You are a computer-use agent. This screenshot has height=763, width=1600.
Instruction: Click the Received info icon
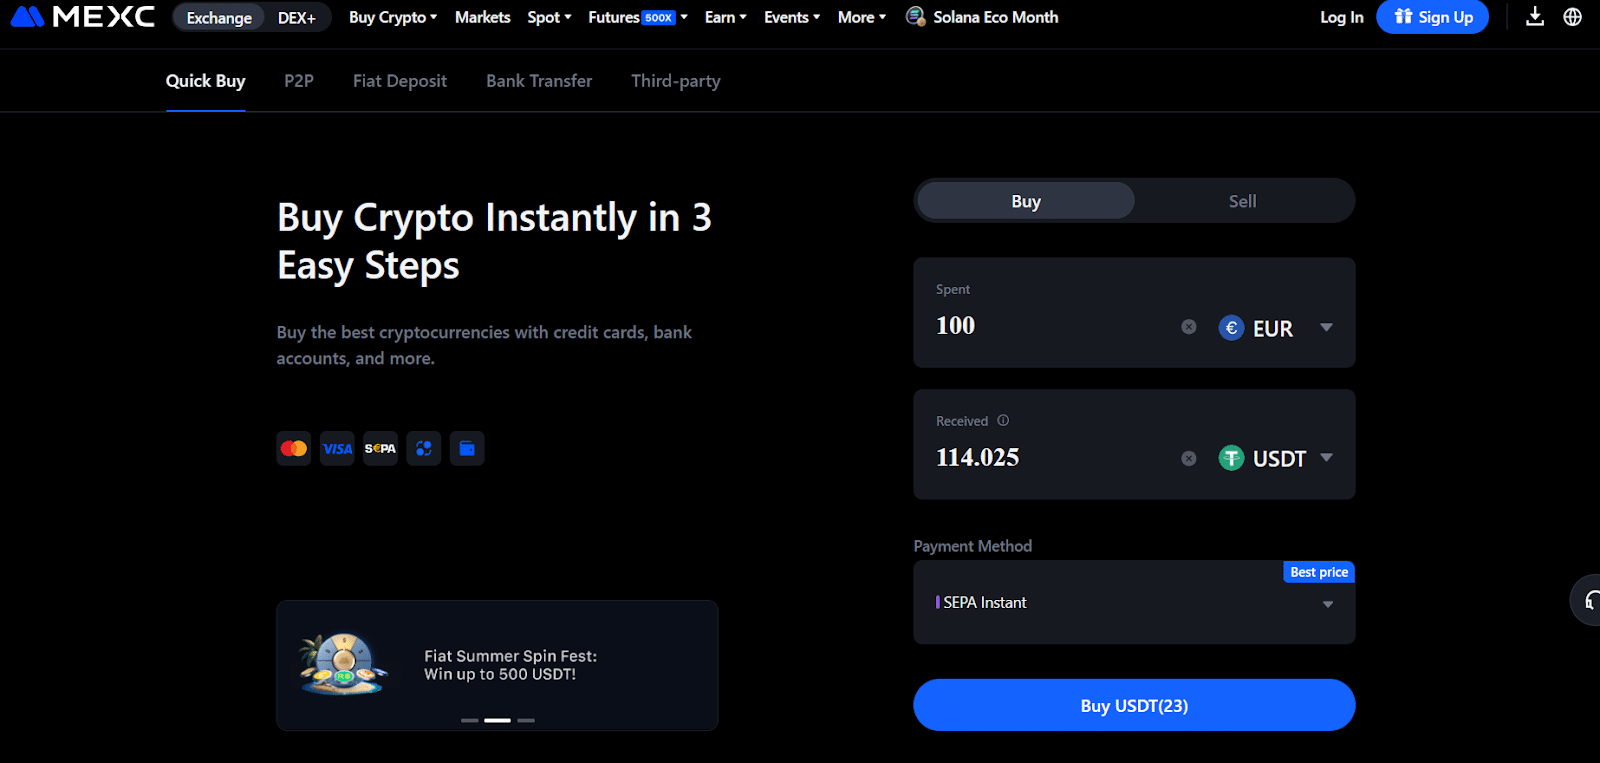[1003, 421]
